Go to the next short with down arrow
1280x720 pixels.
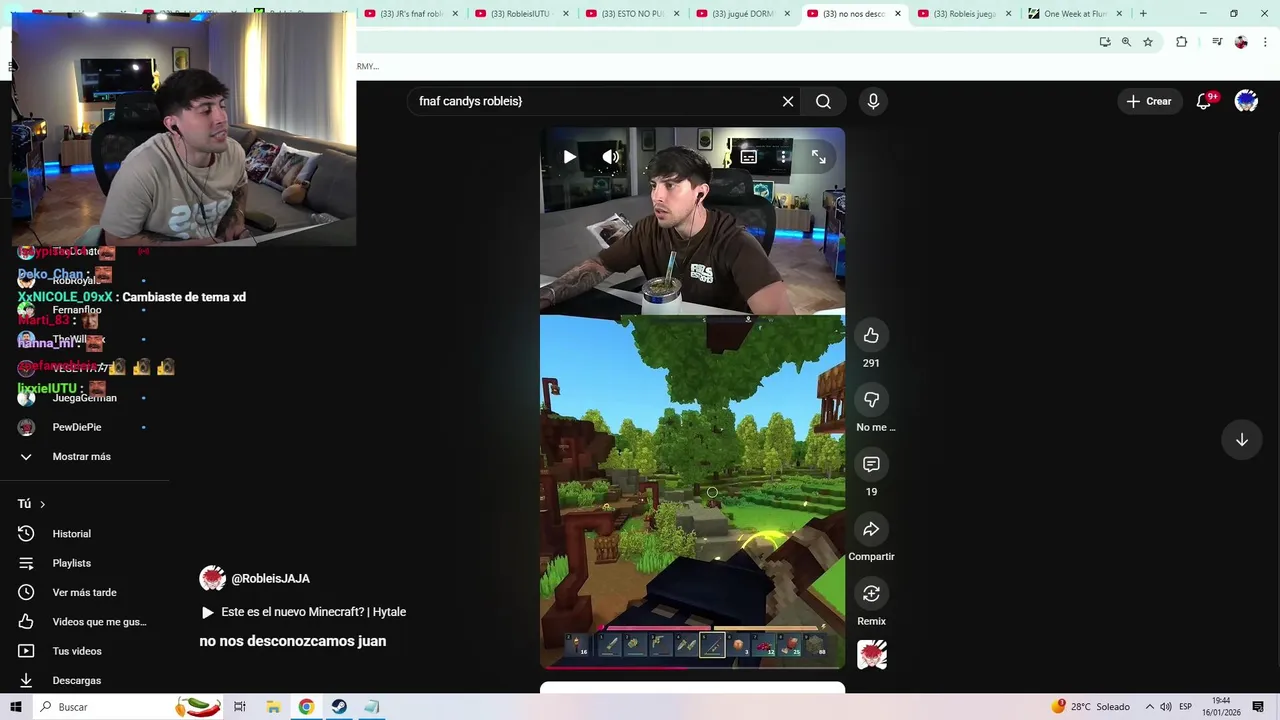(x=1241, y=440)
